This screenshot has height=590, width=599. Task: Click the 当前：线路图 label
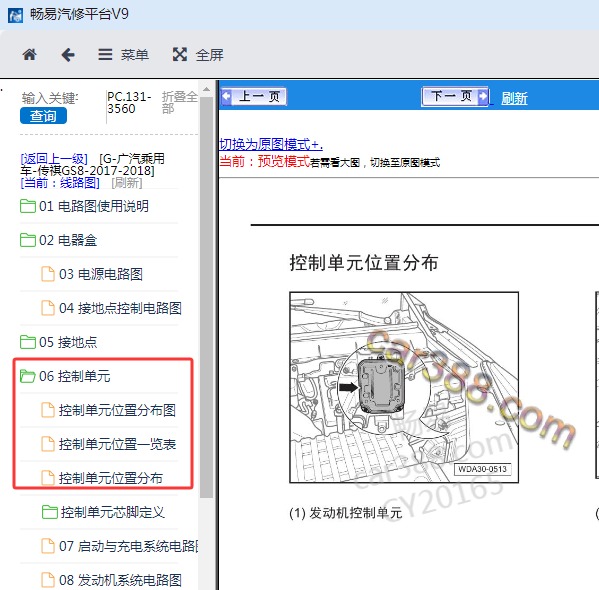[x=60, y=183]
